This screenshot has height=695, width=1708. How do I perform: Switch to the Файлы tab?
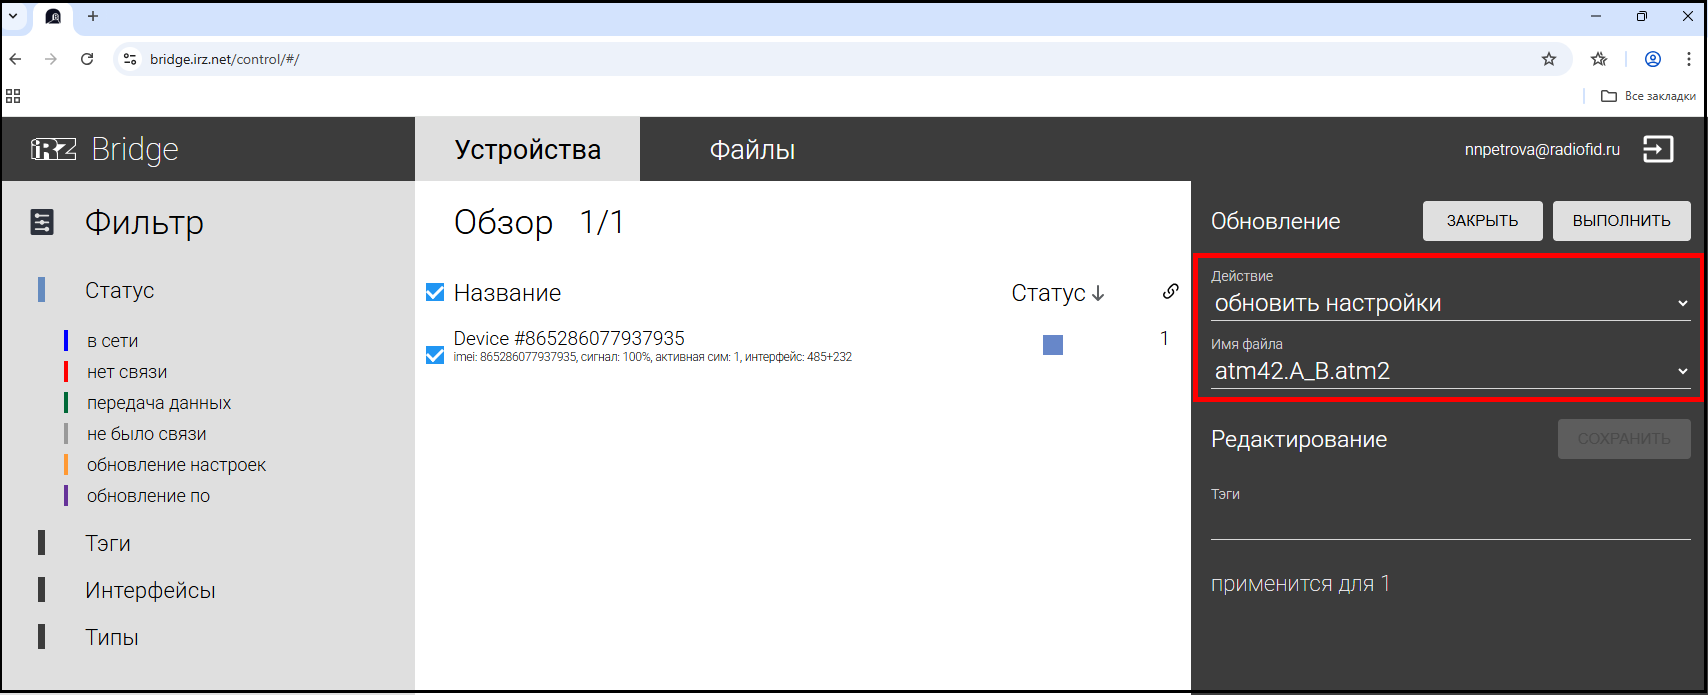[752, 150]
